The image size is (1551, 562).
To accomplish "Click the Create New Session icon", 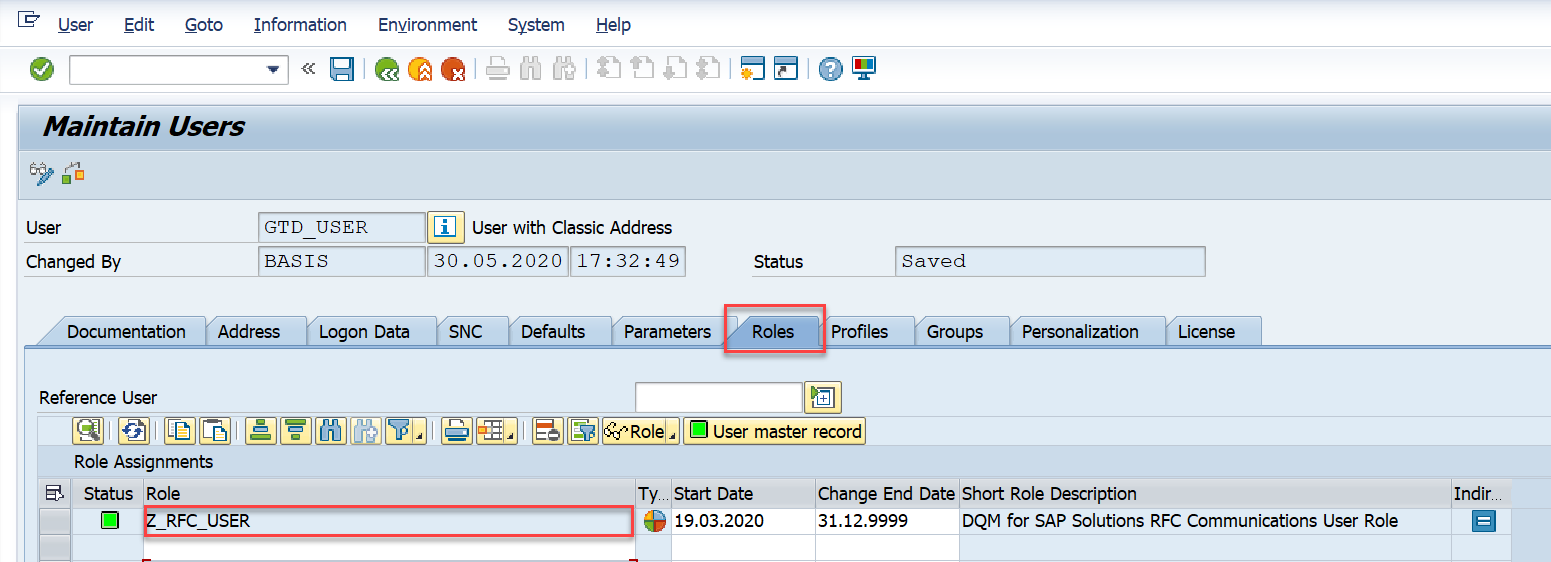I will (x=752, y=69).
